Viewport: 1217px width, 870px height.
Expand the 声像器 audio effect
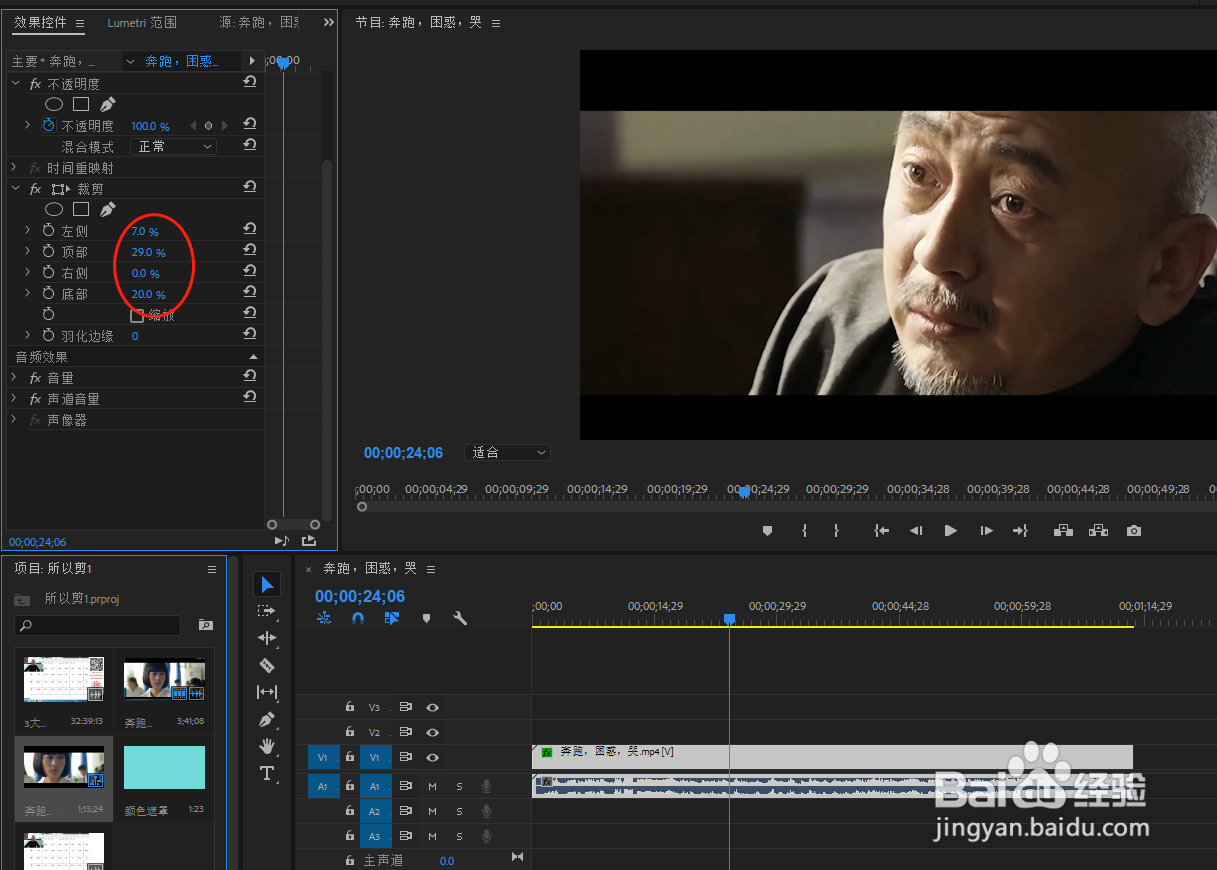(14, 419)
